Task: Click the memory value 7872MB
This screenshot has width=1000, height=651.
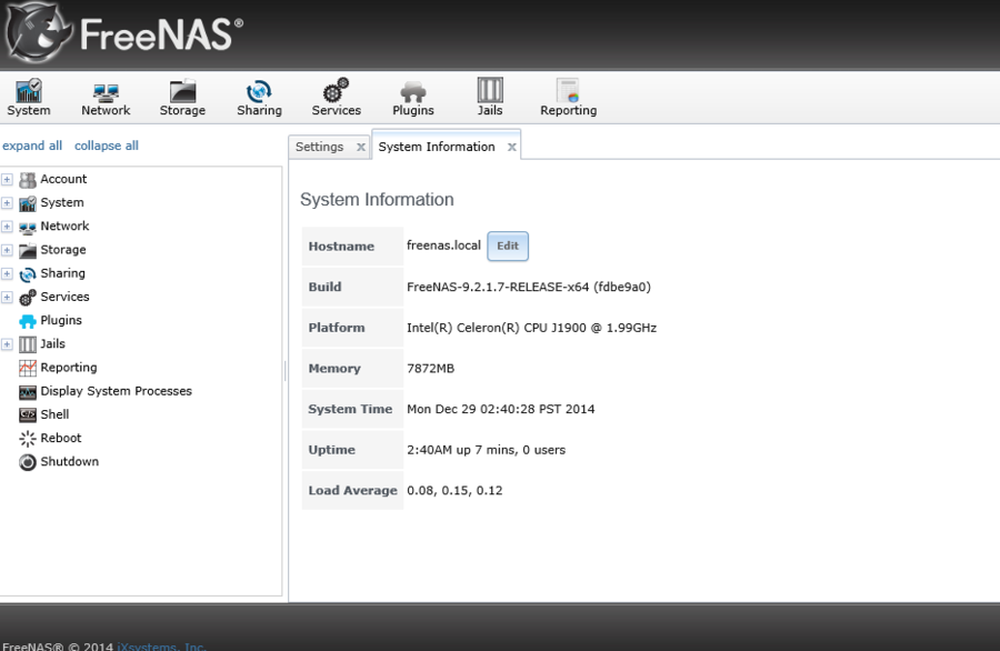Action: [x=430, y=369]
